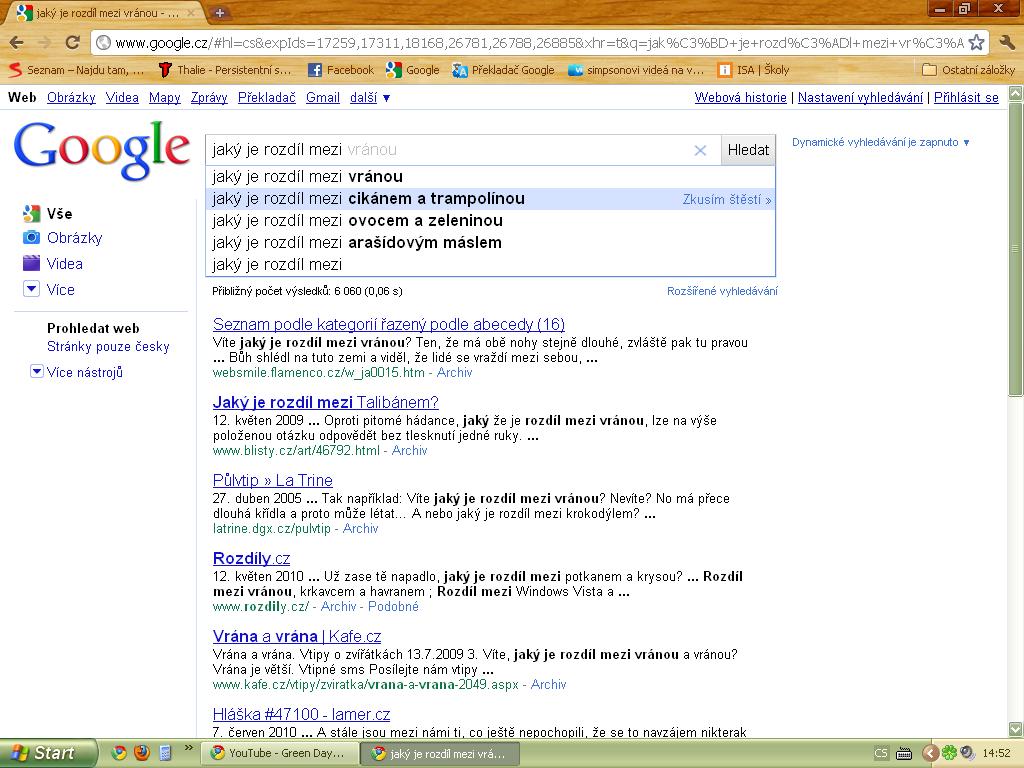
Task: Launch Firefox from the quick launch bar
Action: [142, 753]
